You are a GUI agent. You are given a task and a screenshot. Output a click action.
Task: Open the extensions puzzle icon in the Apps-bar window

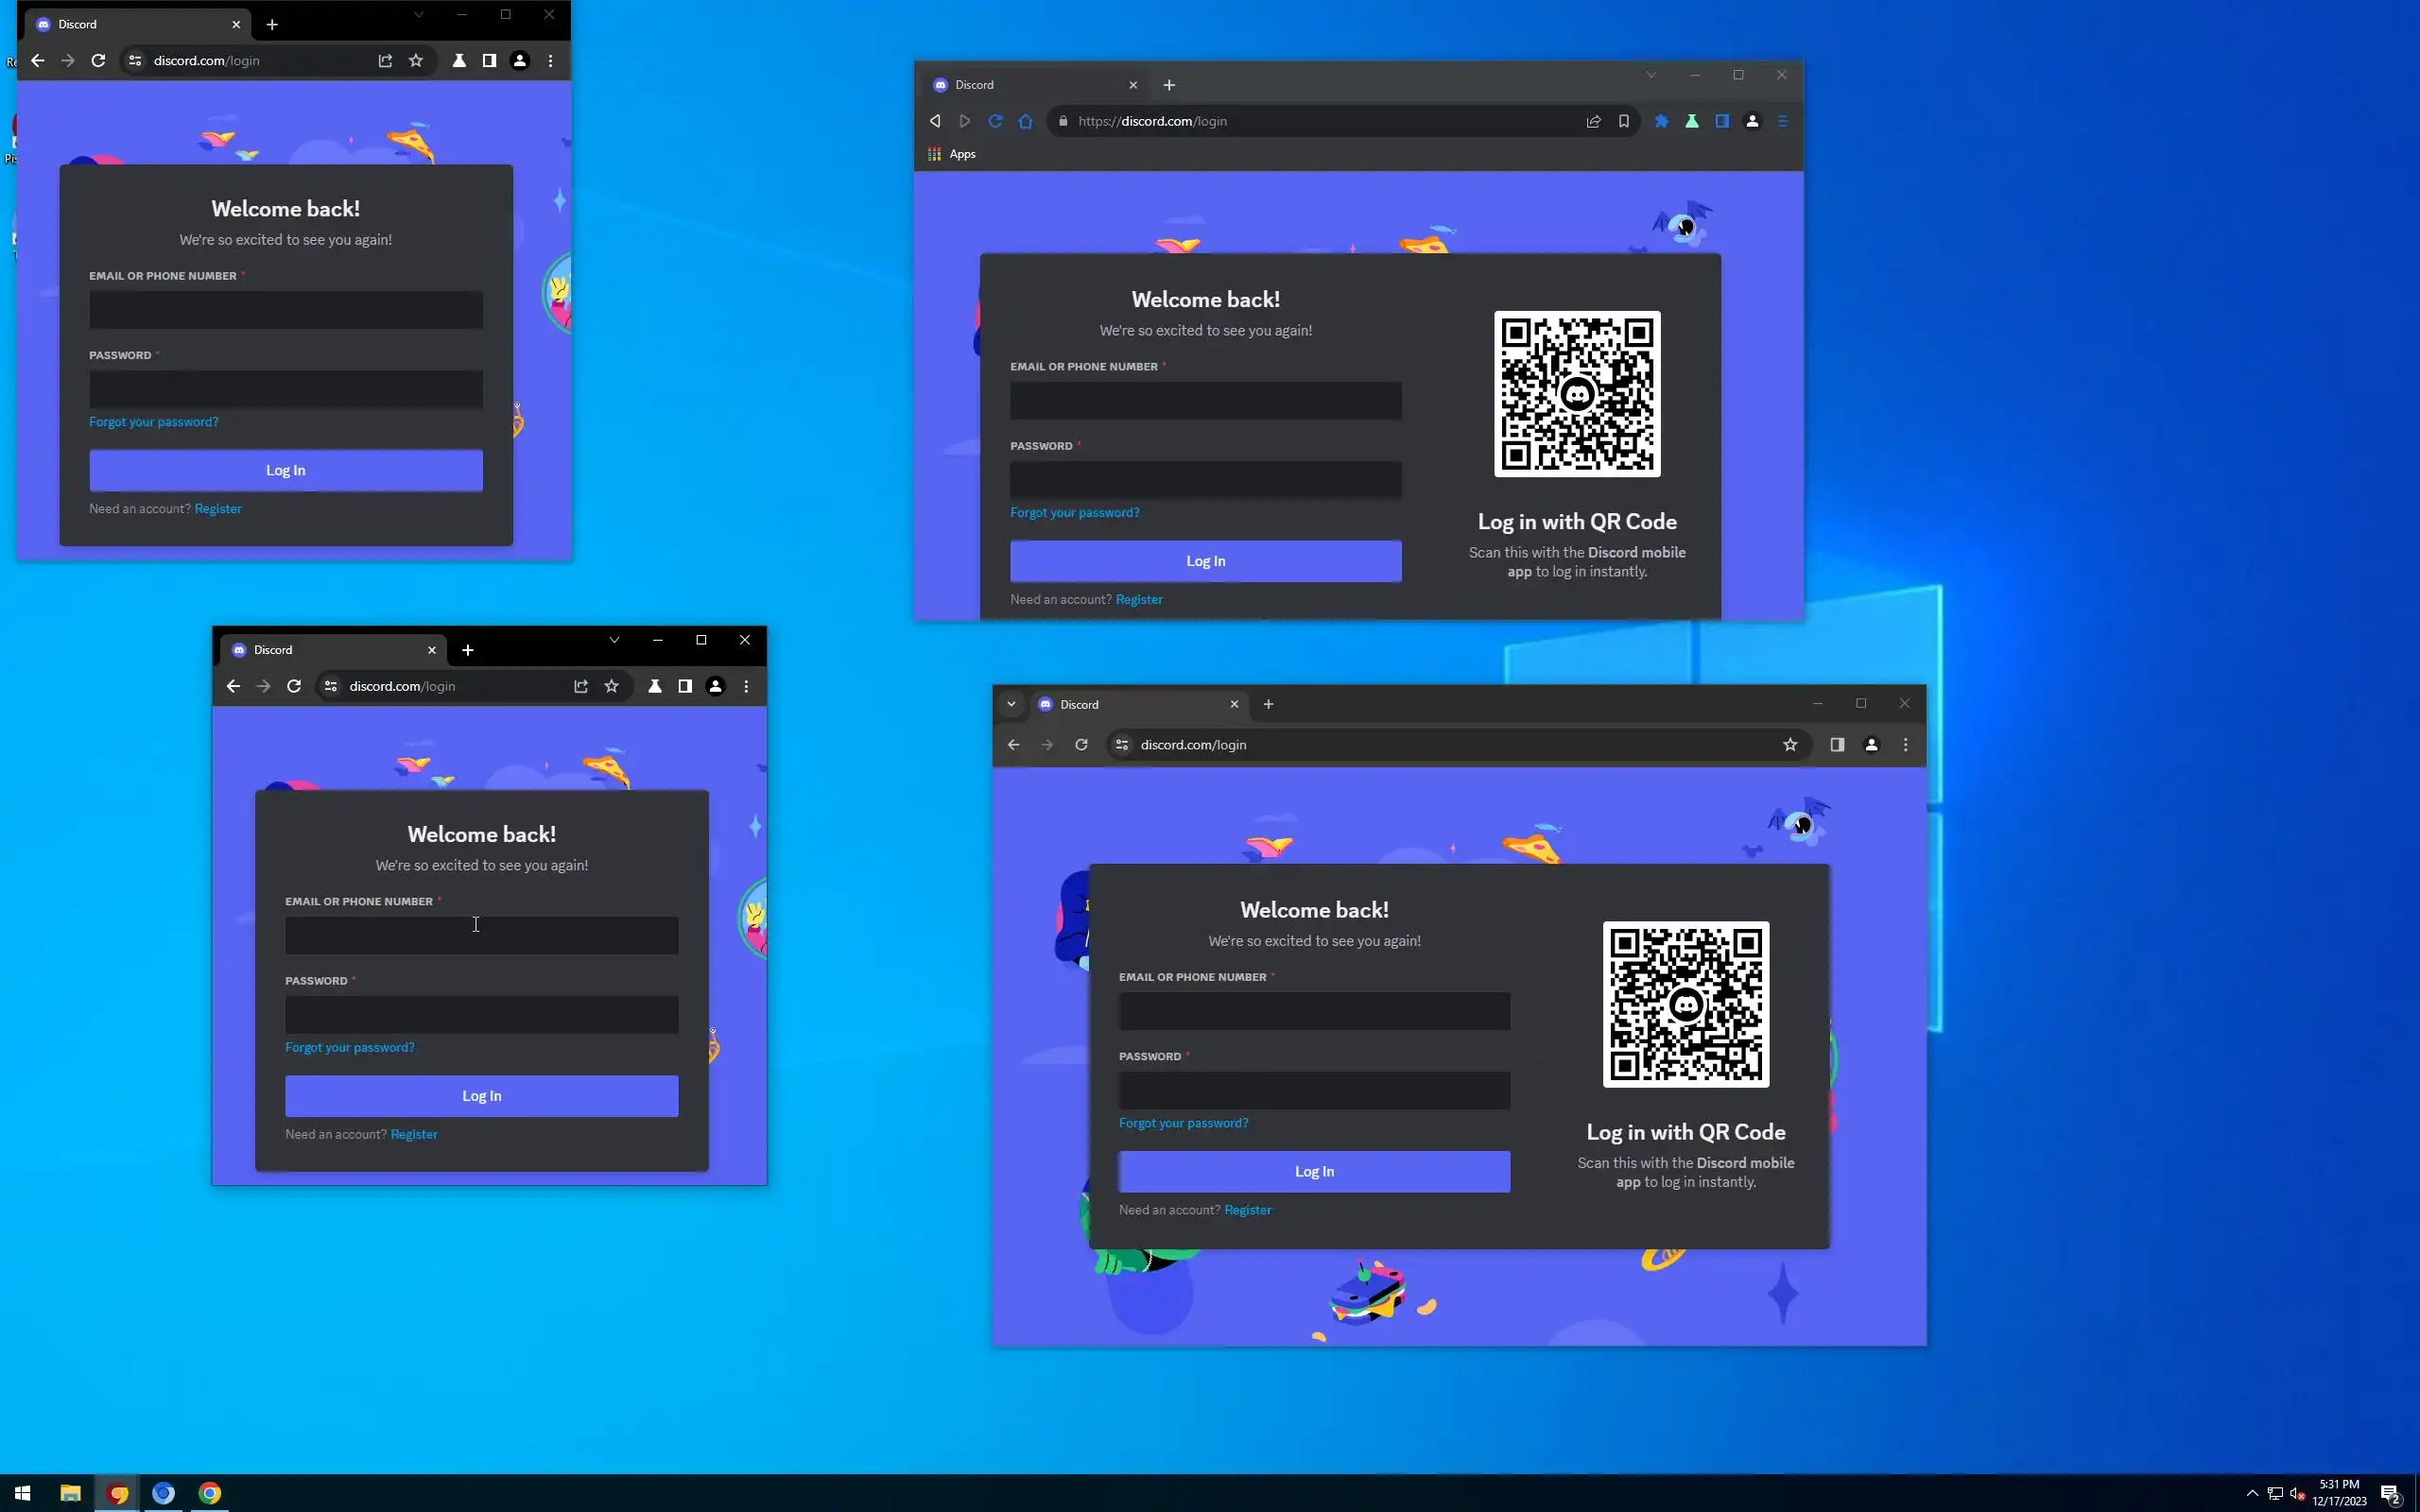(1661, 121)
